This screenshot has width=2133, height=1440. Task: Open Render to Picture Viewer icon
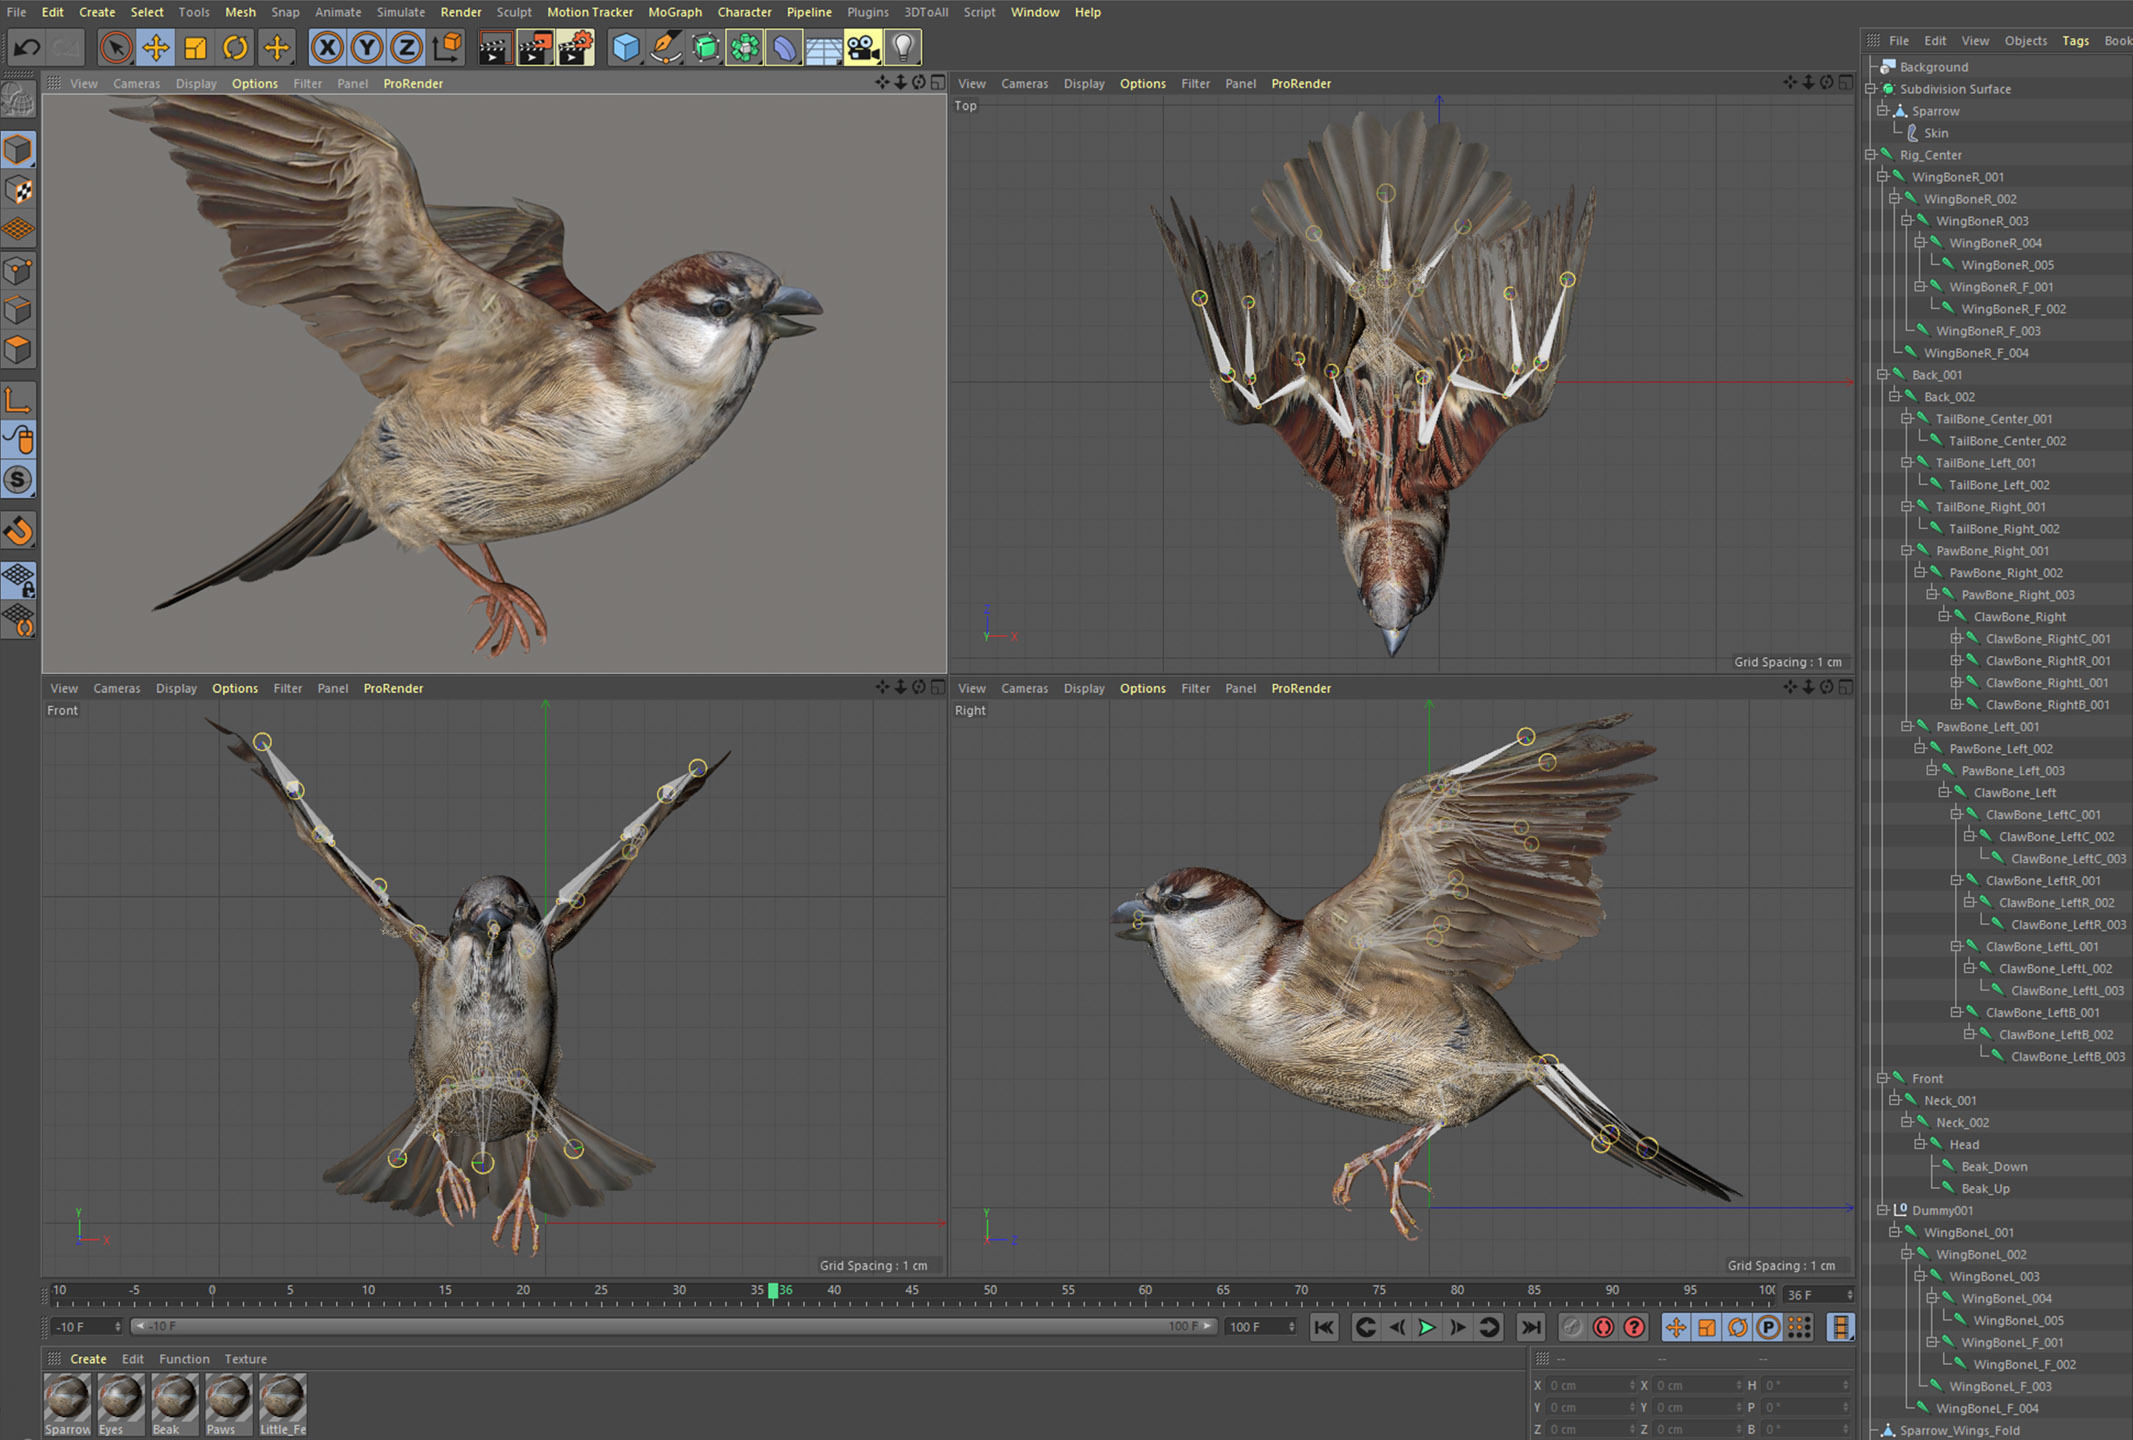pos(534,47)
